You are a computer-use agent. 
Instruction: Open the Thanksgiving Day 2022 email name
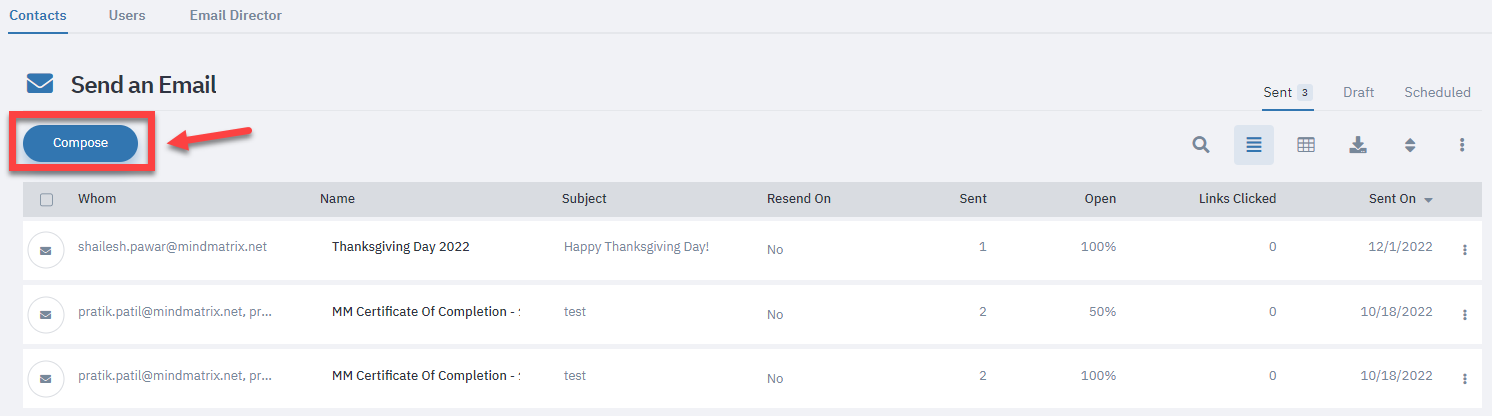coord(400,247)
